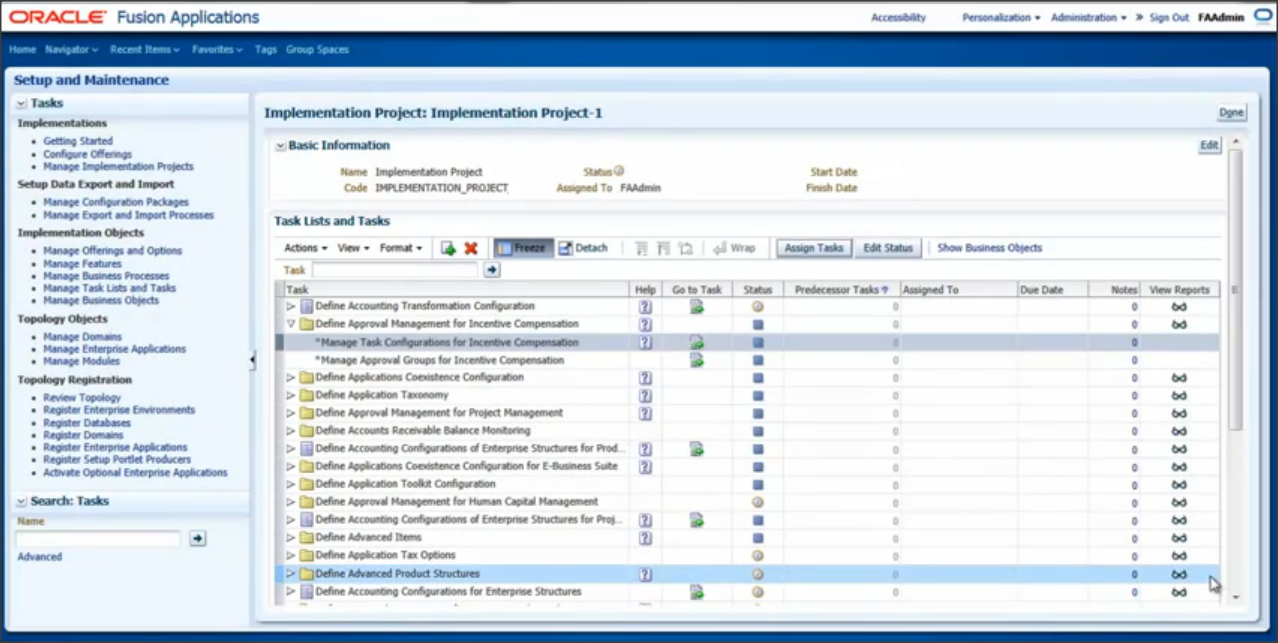Collapse the left sidebar with splitter arrow
Viewport: 1278px width, 643px height.
point(252,360)
